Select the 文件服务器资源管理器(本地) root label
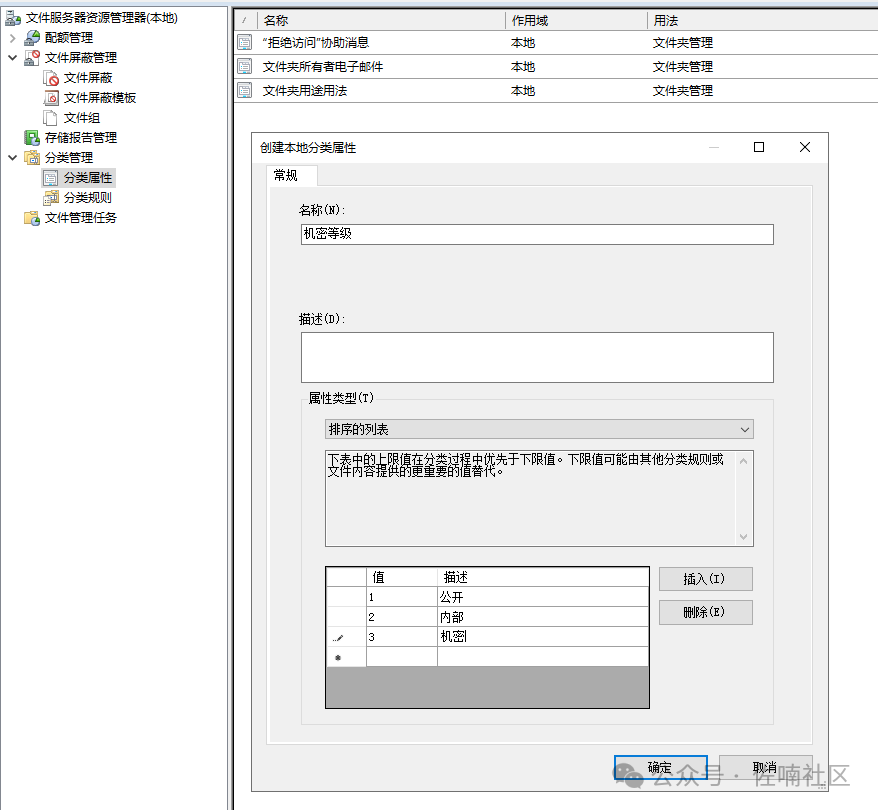The width and height of the screenshot is (878, 810). click(x=101, y=18)
